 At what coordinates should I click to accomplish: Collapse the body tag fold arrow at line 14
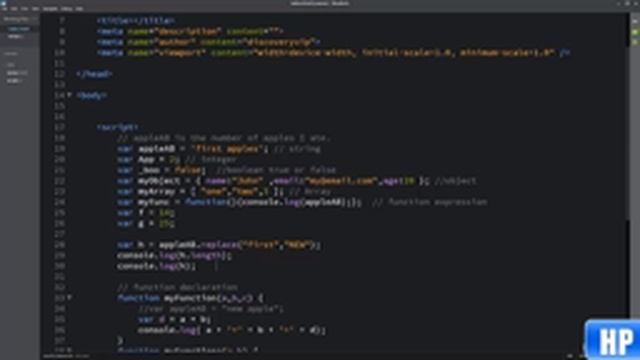point(69,95)
